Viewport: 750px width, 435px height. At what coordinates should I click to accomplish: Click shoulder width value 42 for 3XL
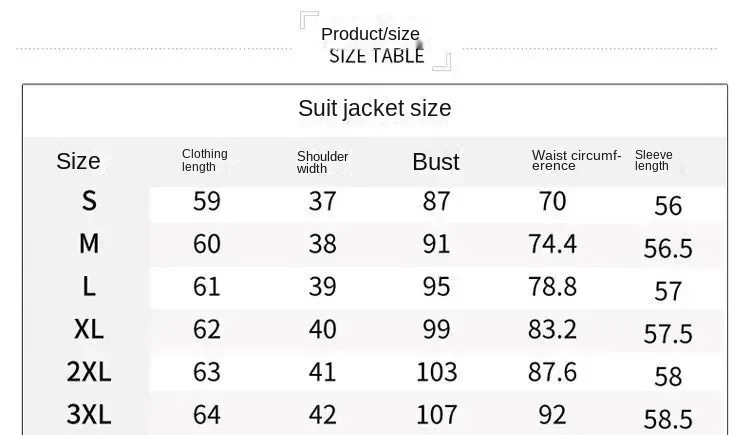pos(322,414)
